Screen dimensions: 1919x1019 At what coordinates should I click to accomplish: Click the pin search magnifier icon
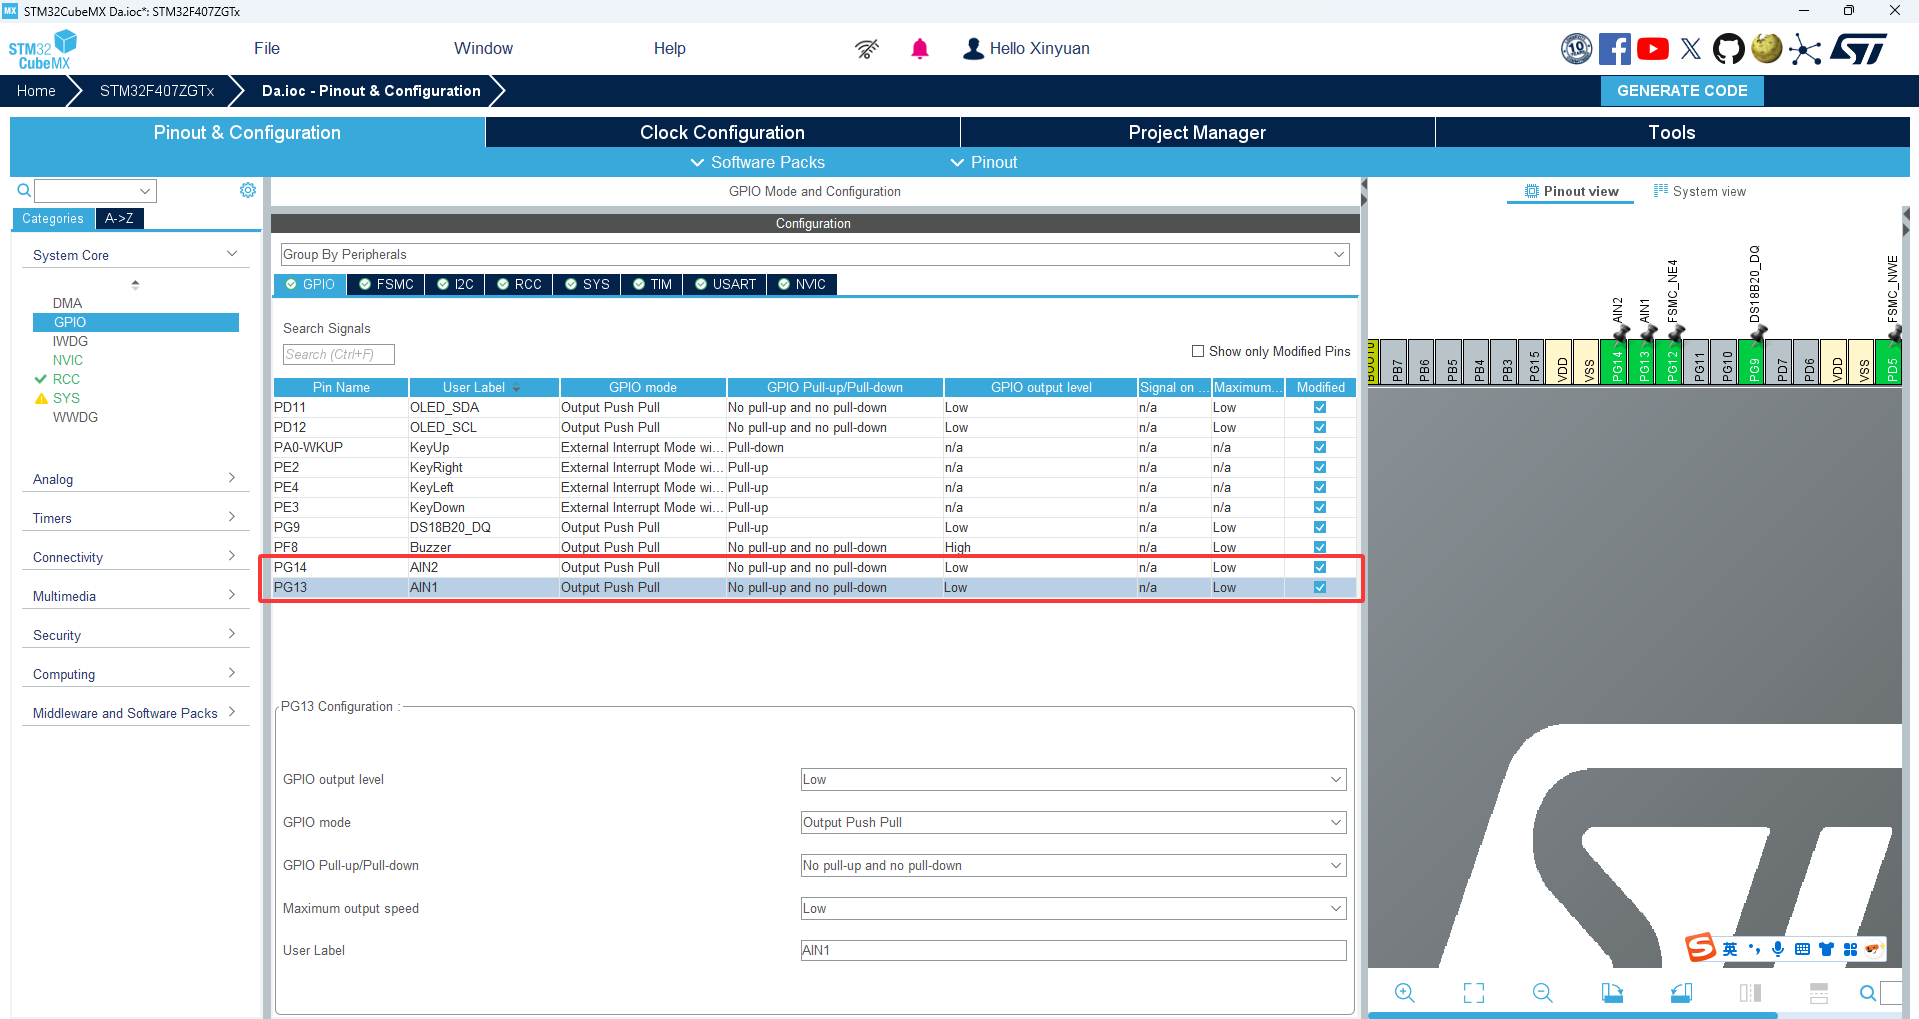click(x=1867, y=993)
